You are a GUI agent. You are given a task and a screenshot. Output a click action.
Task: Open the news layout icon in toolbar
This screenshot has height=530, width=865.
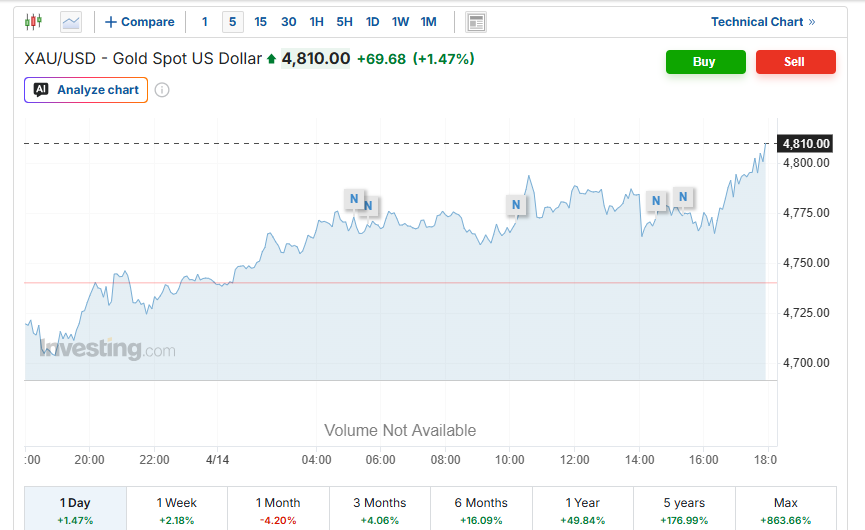[x=476, y=22]
